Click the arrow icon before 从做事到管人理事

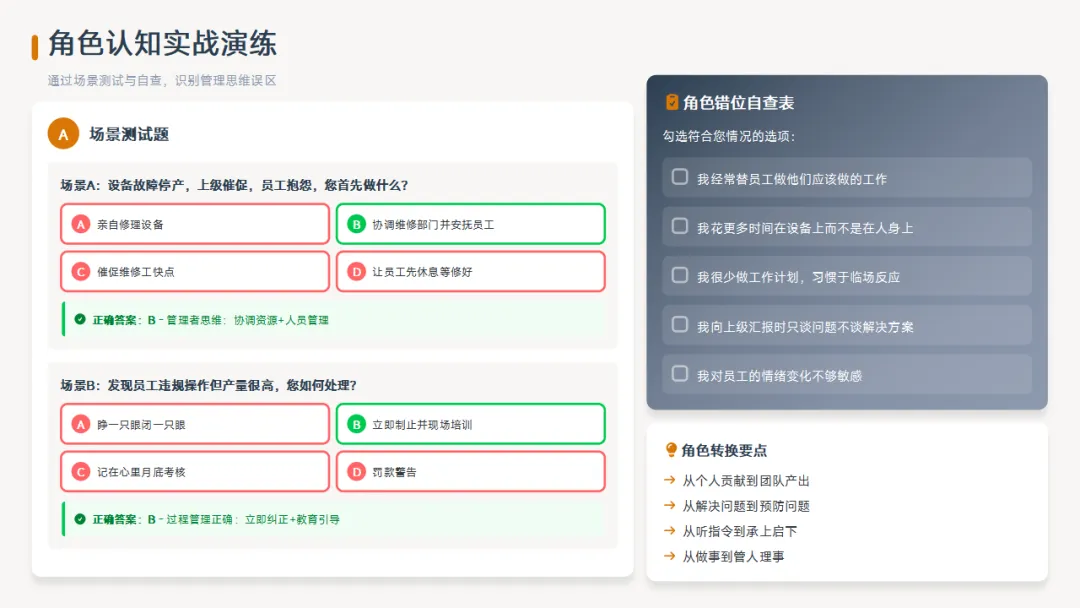pos(670,556)
